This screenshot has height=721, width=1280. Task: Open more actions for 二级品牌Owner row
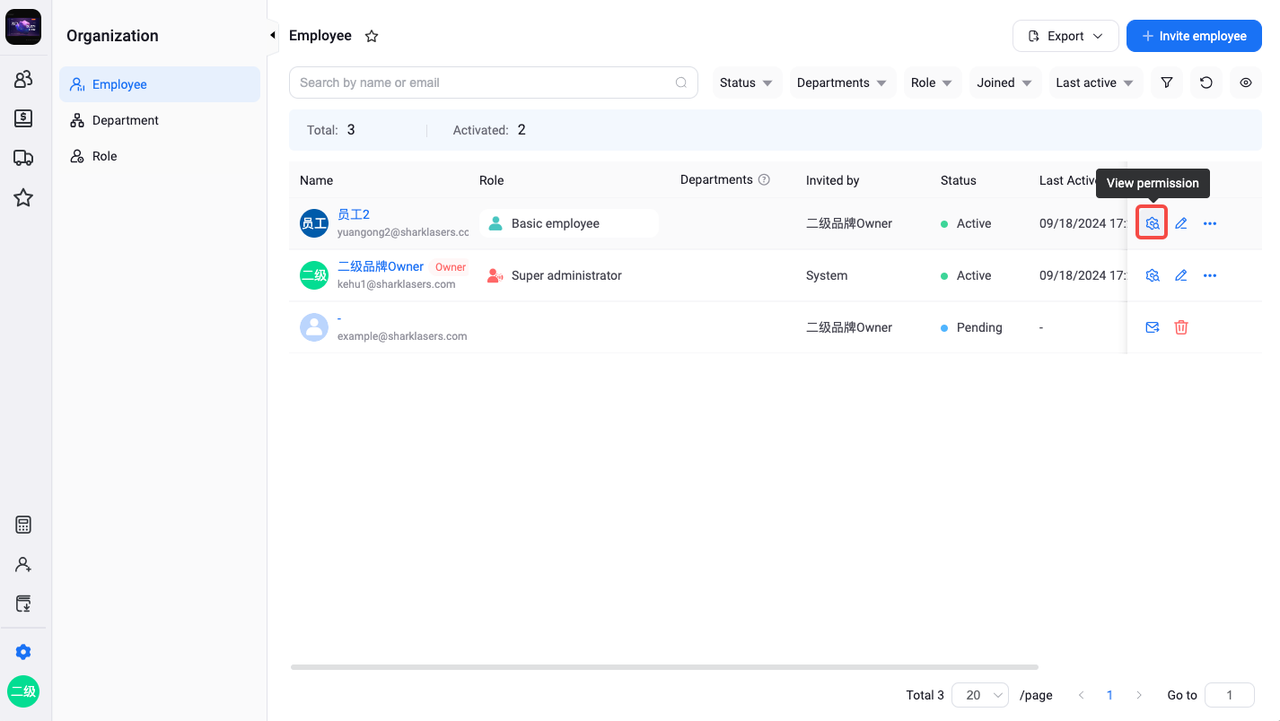(x=1210, y=275)
